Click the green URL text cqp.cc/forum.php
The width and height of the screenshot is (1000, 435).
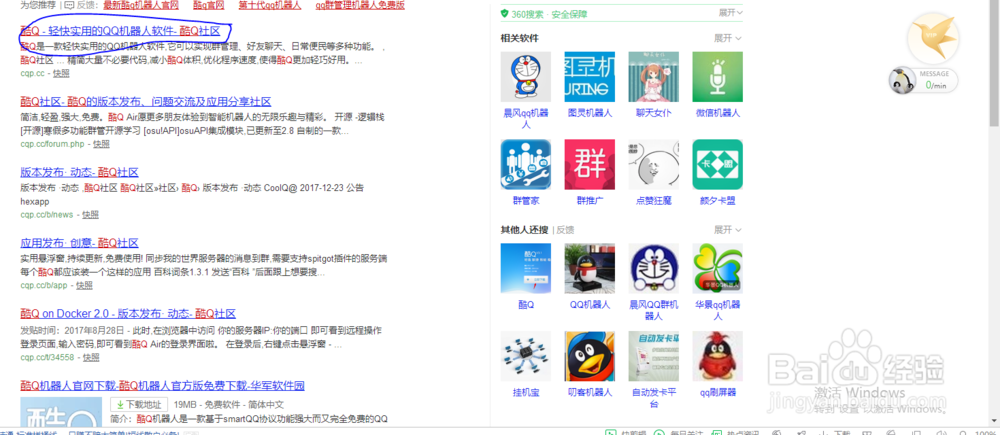pos(54,144)
